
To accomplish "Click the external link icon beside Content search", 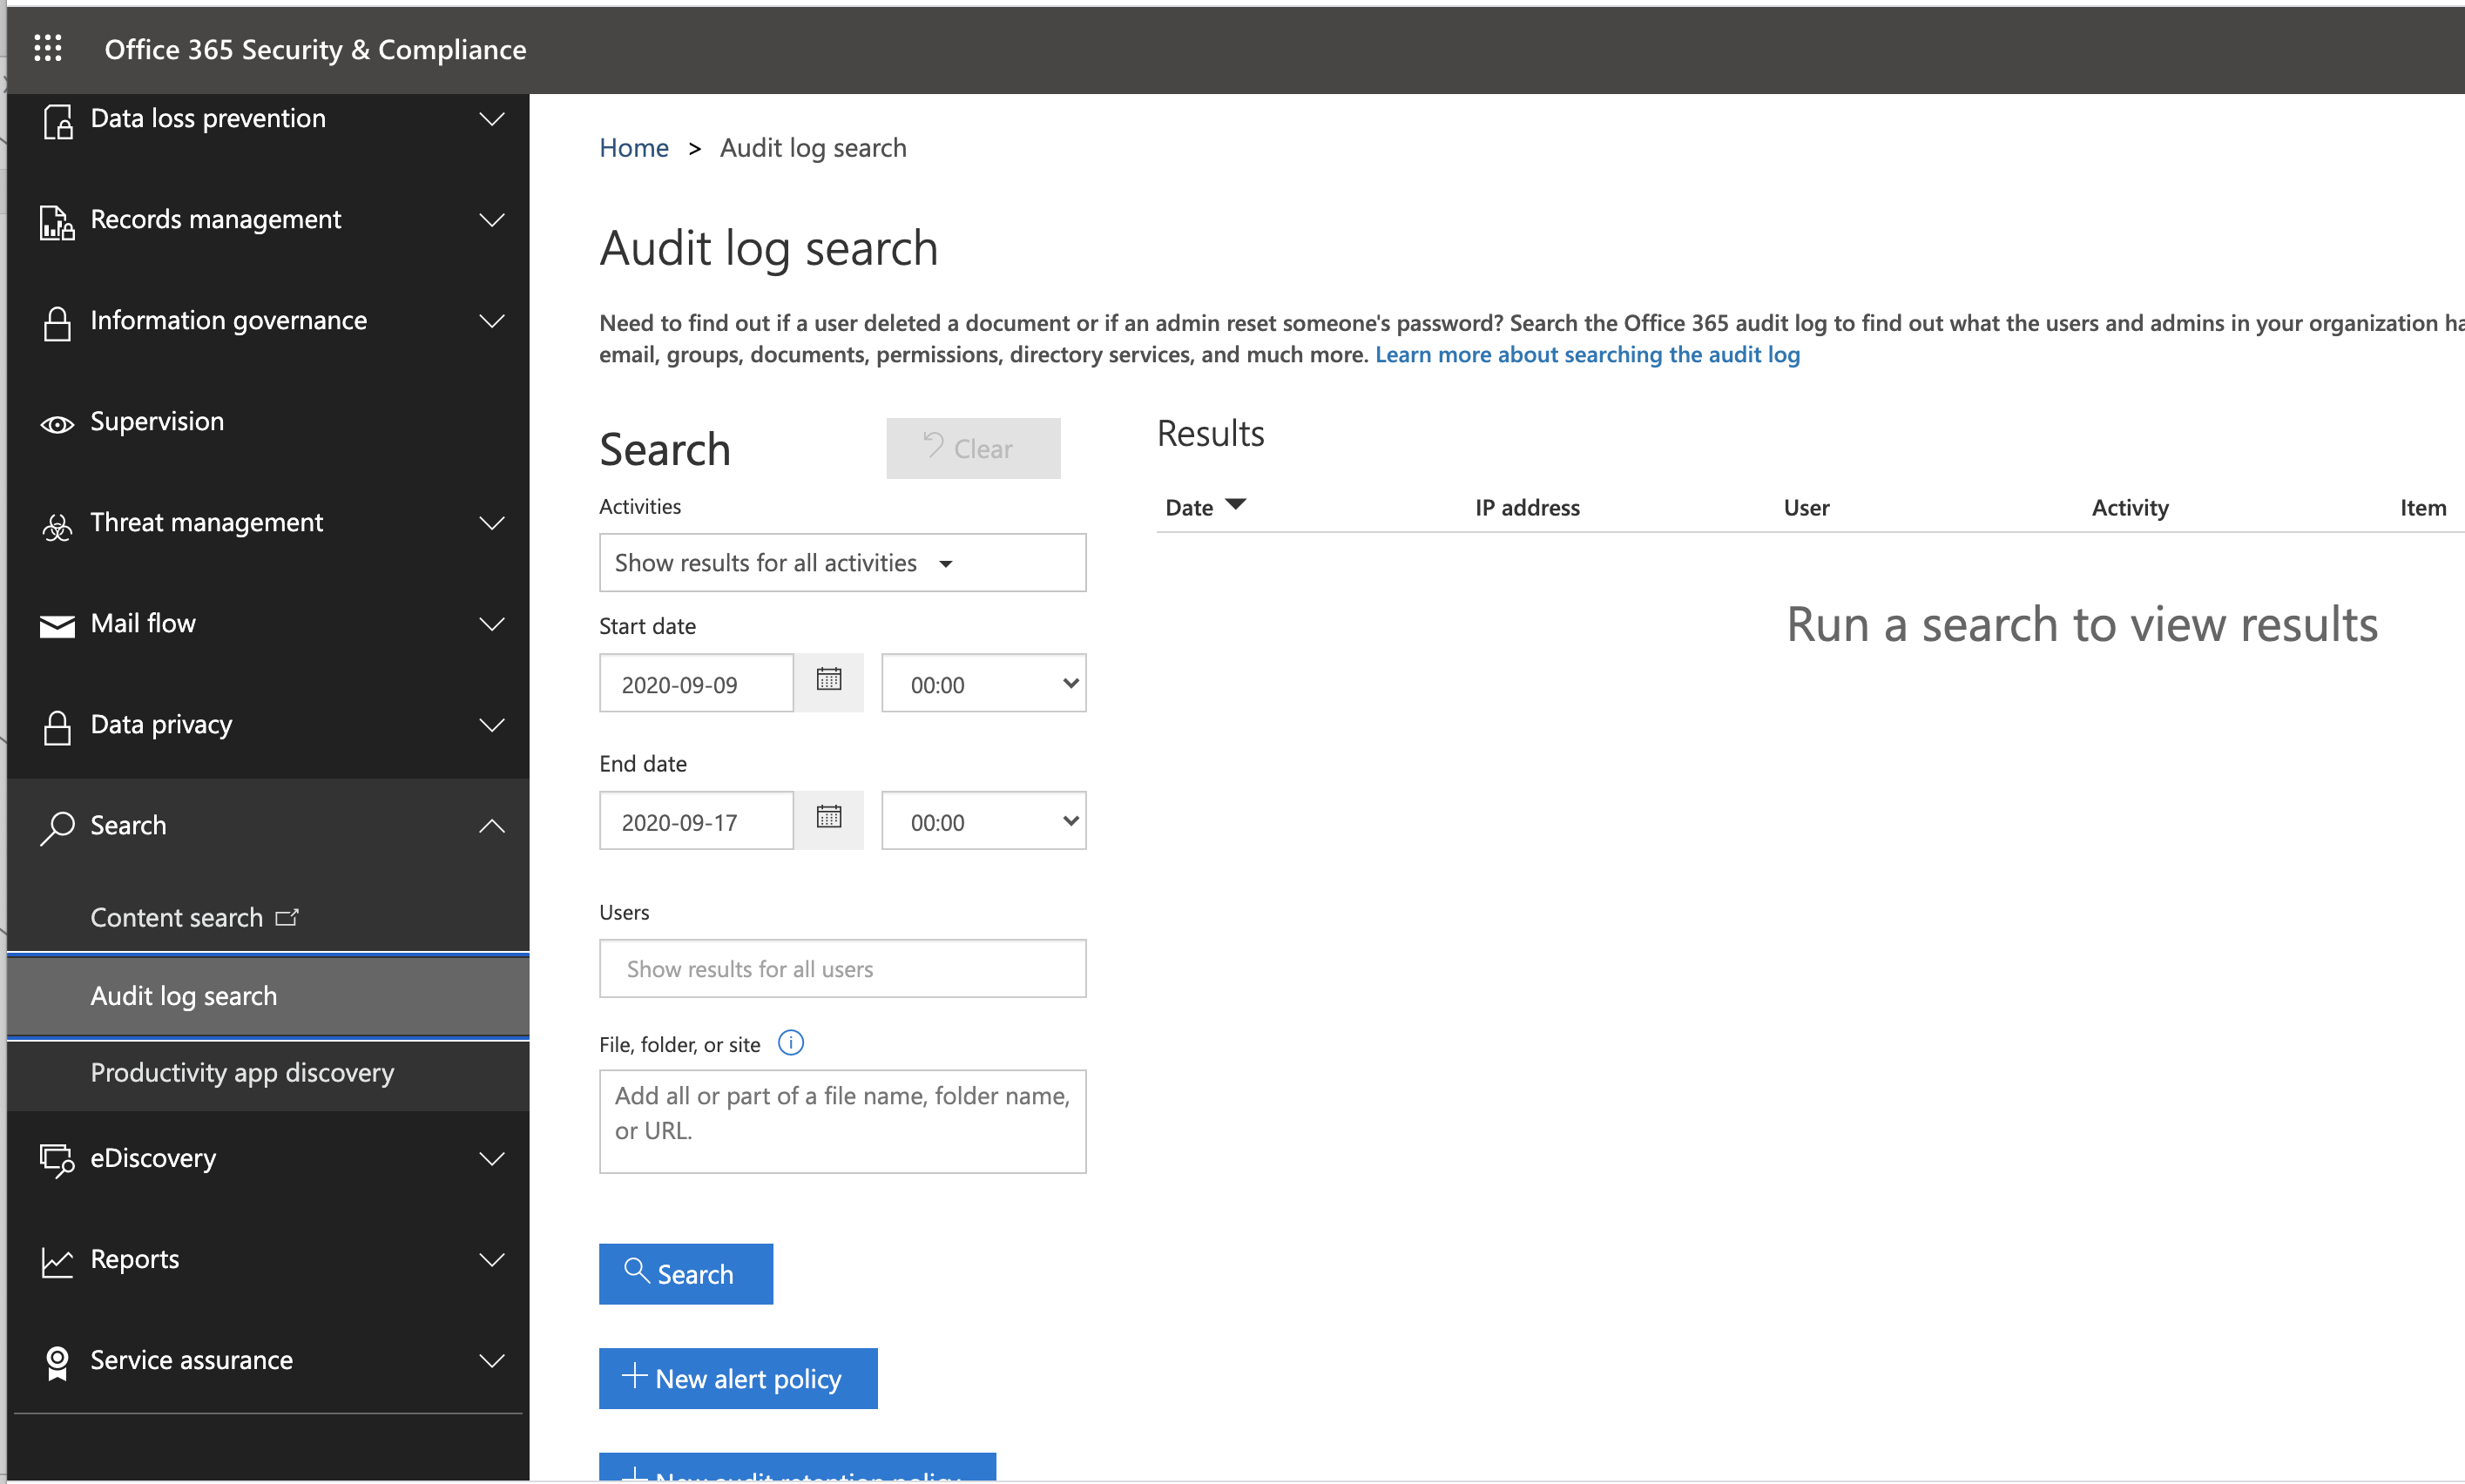I will coord(287,917).
